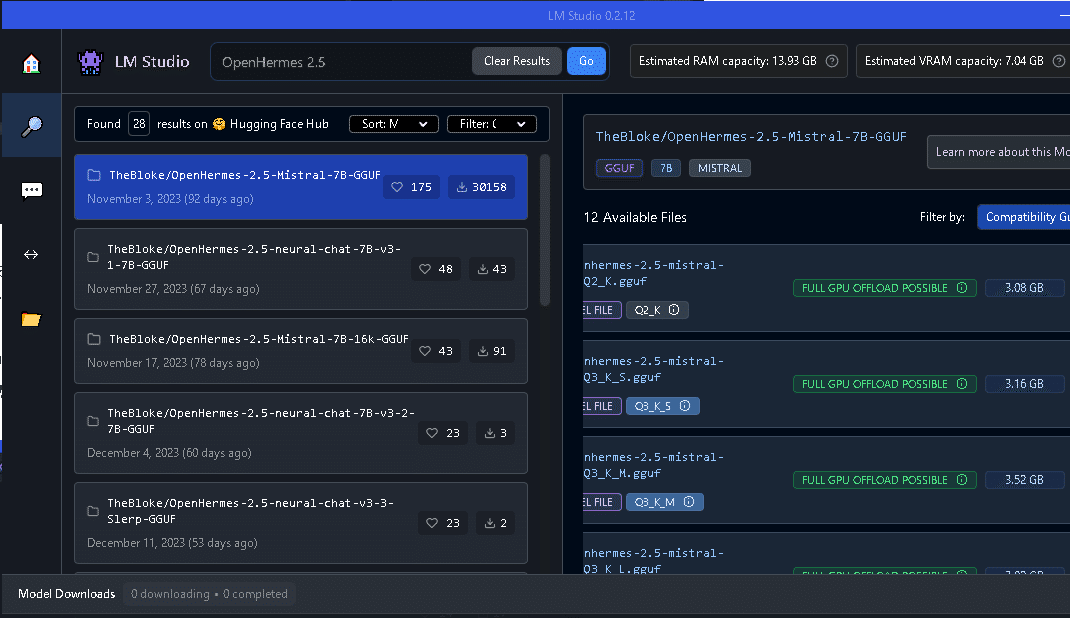Open the AI Chat bubble icon
This screenshot has width=1070, height=618.
click(x=31, y=190)
